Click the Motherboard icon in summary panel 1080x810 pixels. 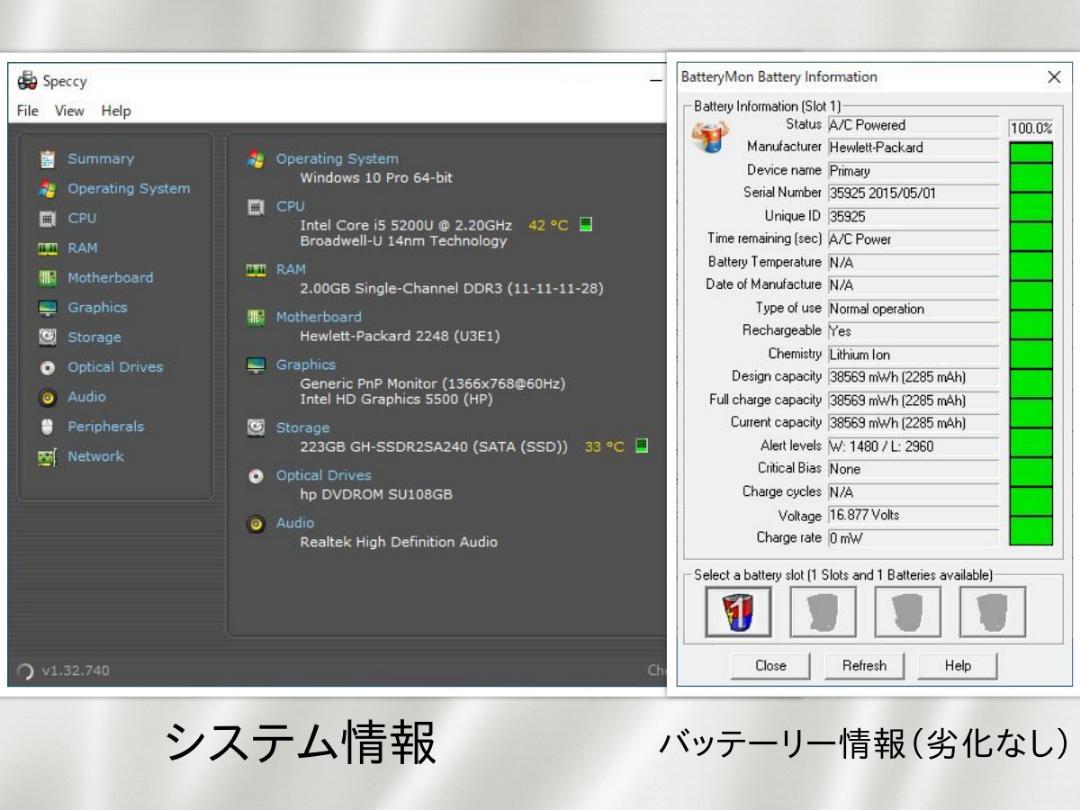[x=256, y=318]
